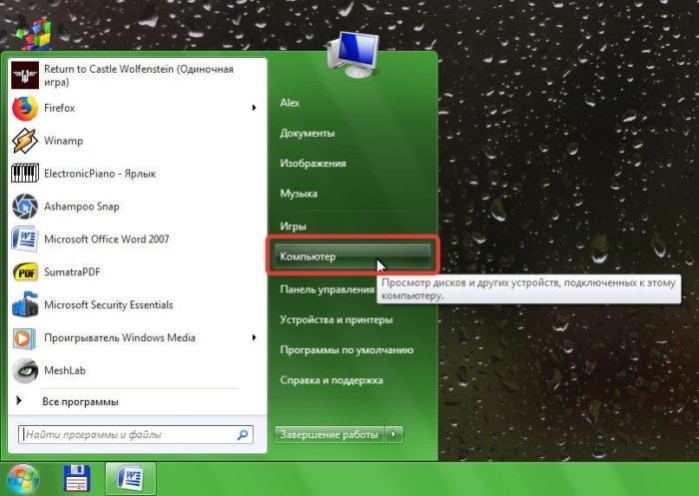Select Microsoft Security Essentials label
The height and width of the screenshot is (496, 699).
tap(108, 305)
